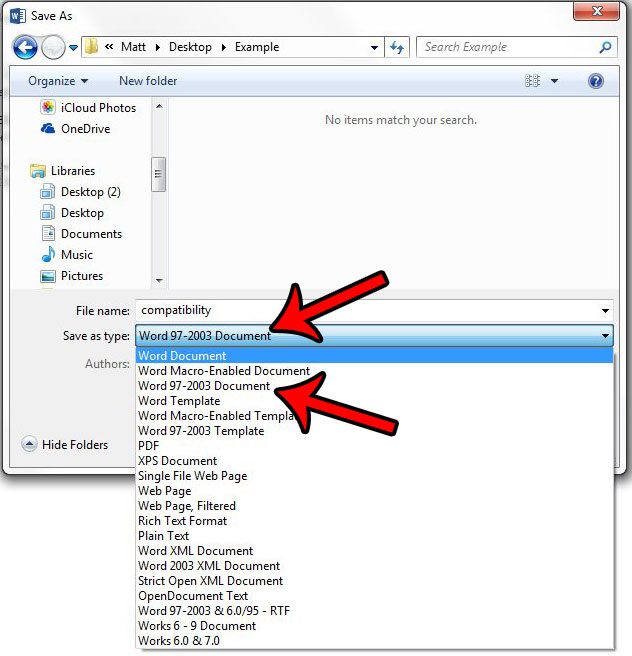Select the Music library

(77, 254)
